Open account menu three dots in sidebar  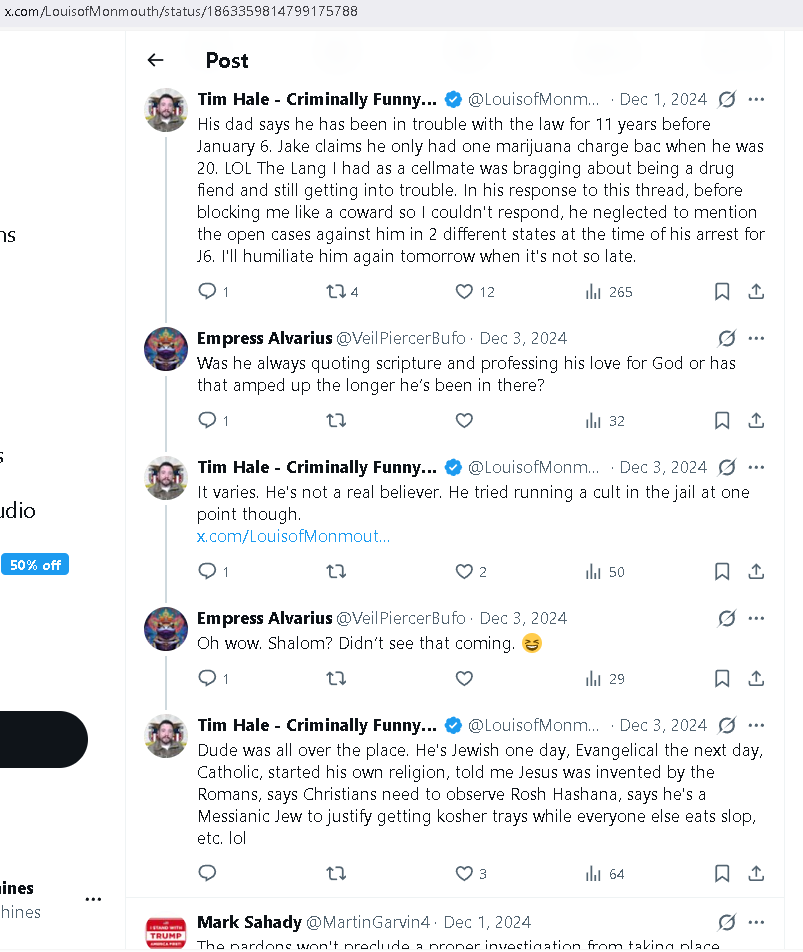point(94,899)
